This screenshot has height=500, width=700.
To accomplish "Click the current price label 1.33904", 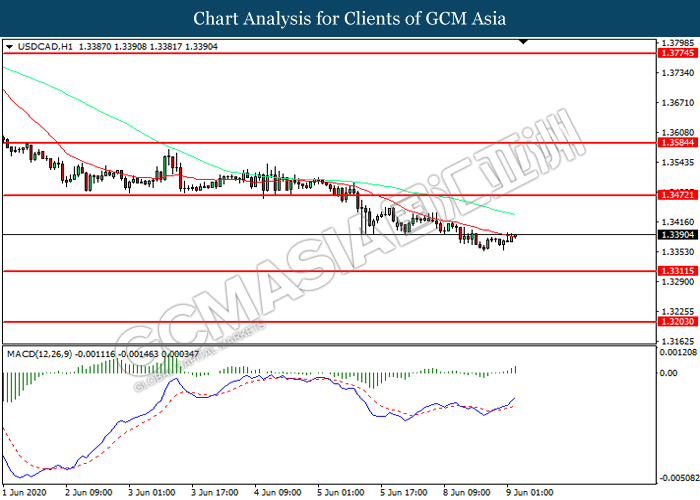I will tap(677, 235).
